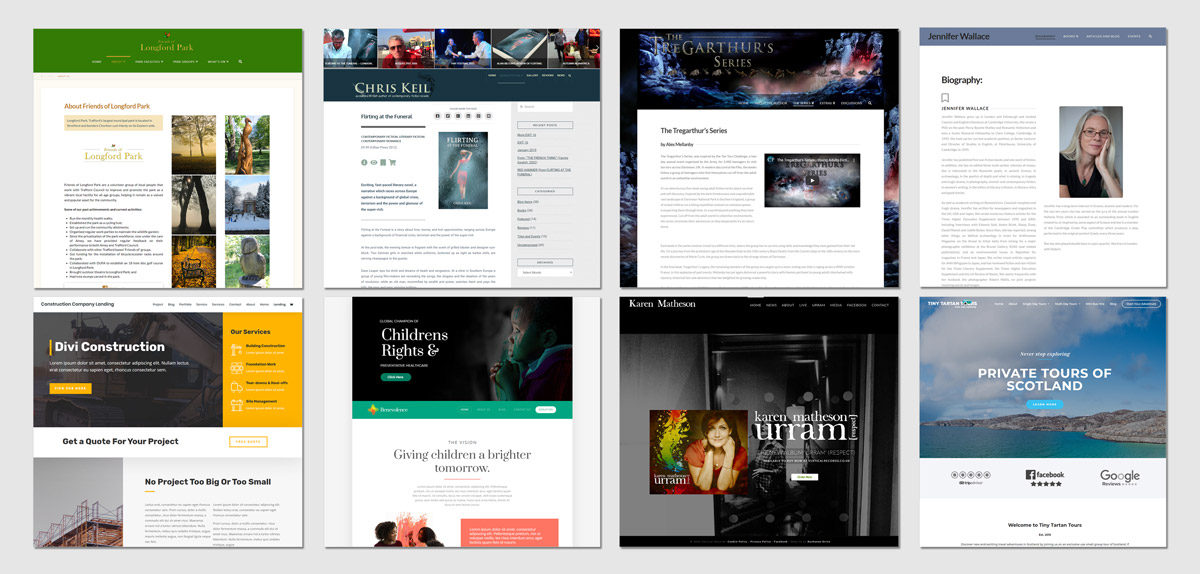
Task: Click the Building Construction service icon
Action: tap(235, 349)
